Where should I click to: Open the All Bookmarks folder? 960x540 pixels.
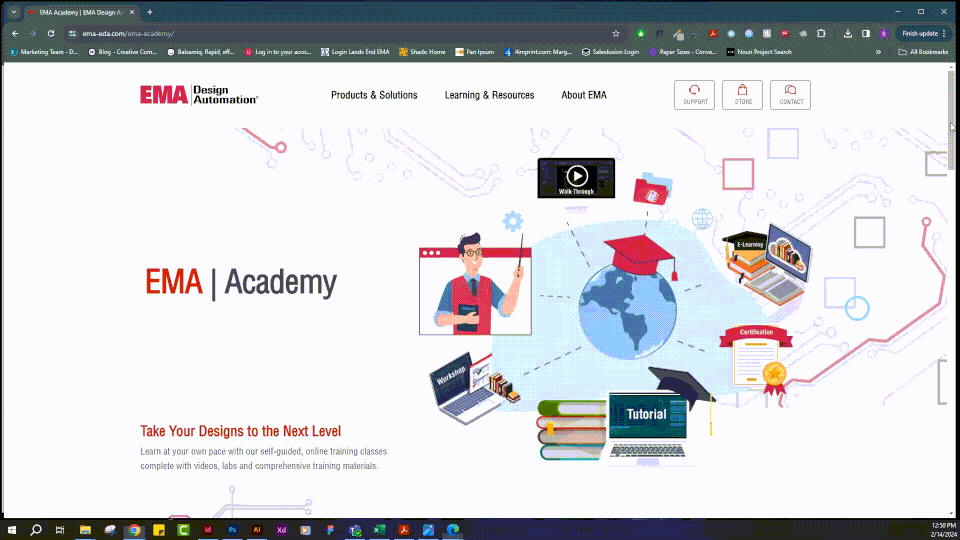pyautogui.click(x=923, y=52)
